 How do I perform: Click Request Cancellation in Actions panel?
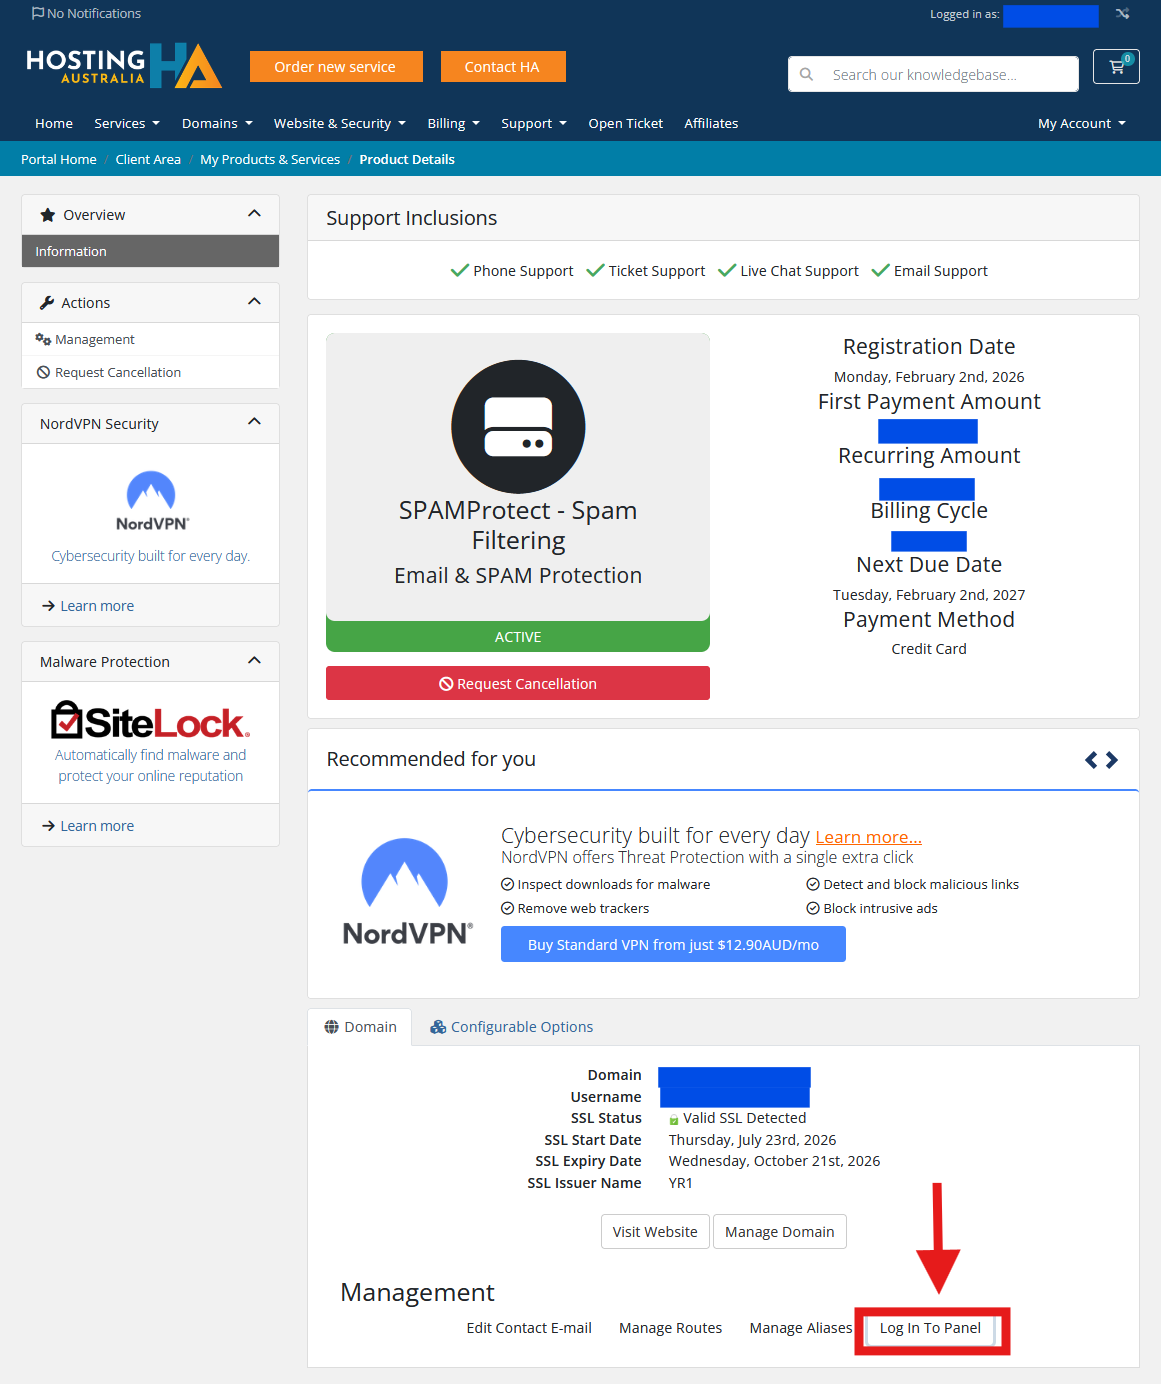click(x=150, y=372)
